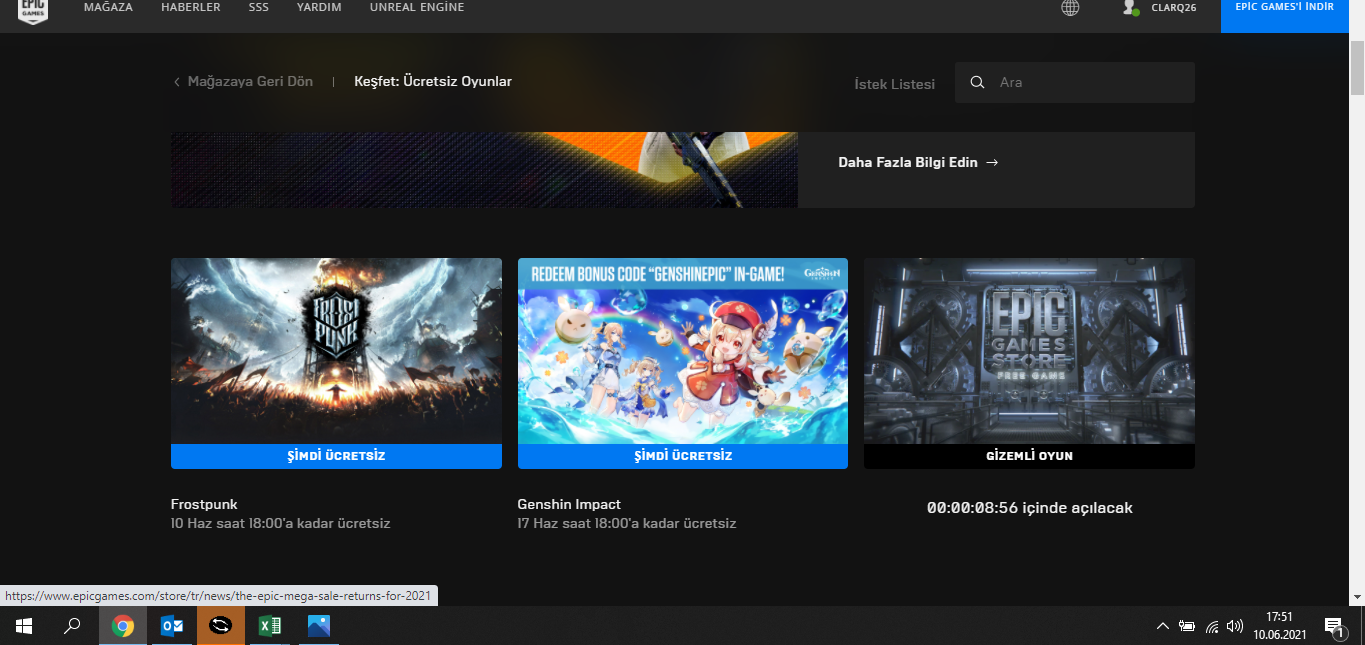Screen dimensions: 1365x645
Task: Open the orange taskbar app icon
Action: click(221, 626)
